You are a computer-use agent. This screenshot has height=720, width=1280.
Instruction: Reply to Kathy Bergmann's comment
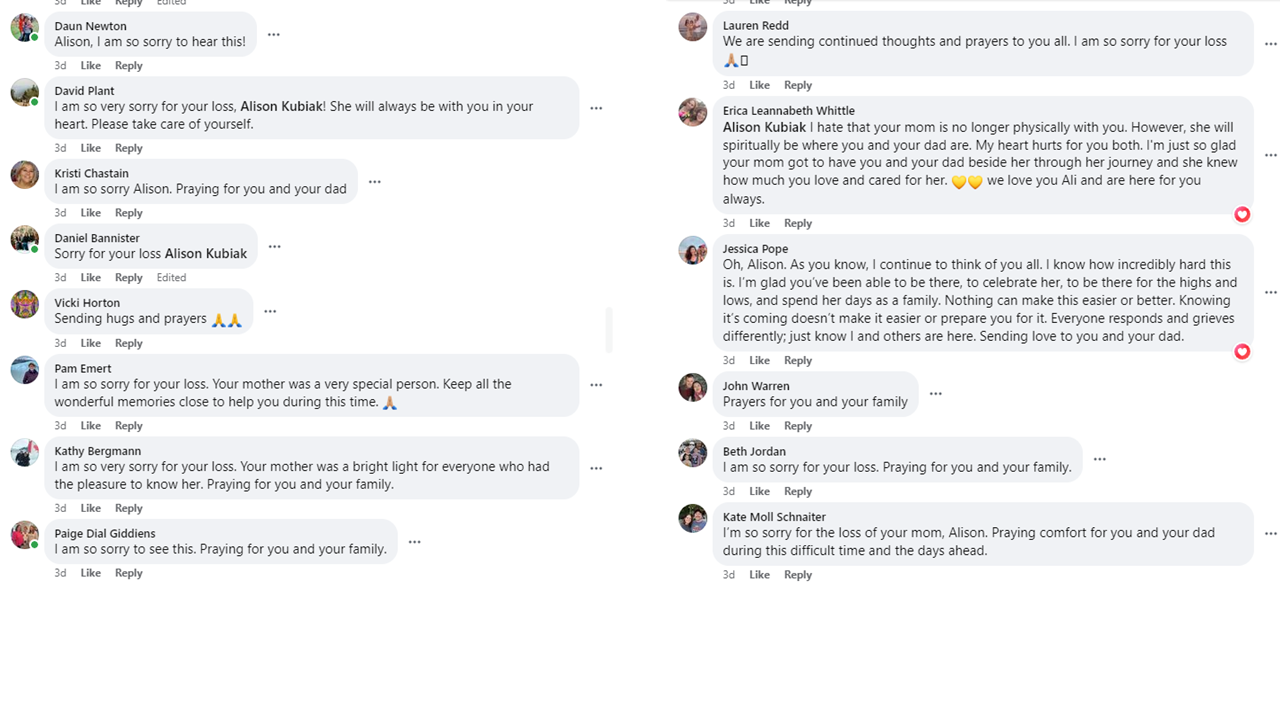click(129, 508)
